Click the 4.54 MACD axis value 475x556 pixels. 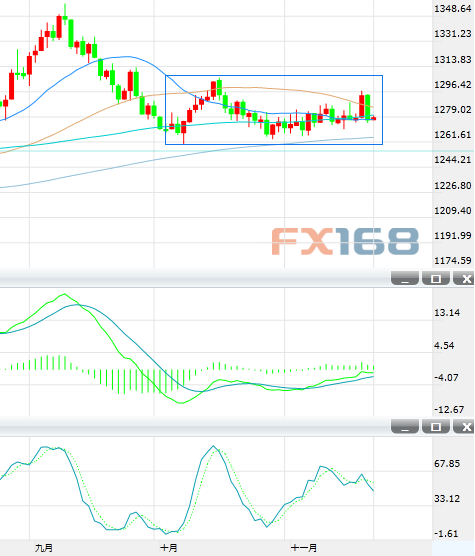click(444, 345)
